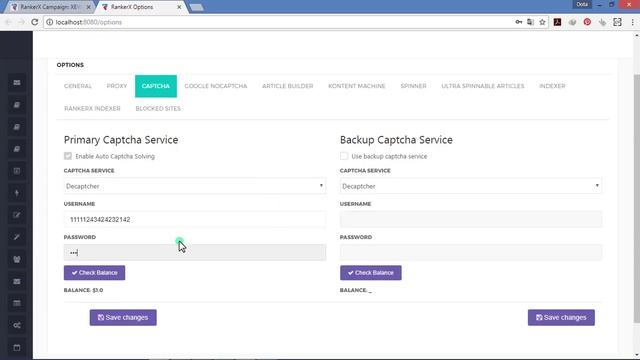Enable Use backup captcha service checkbox
This screenshot has height=360, width=640.
click(x=344, y=156)
